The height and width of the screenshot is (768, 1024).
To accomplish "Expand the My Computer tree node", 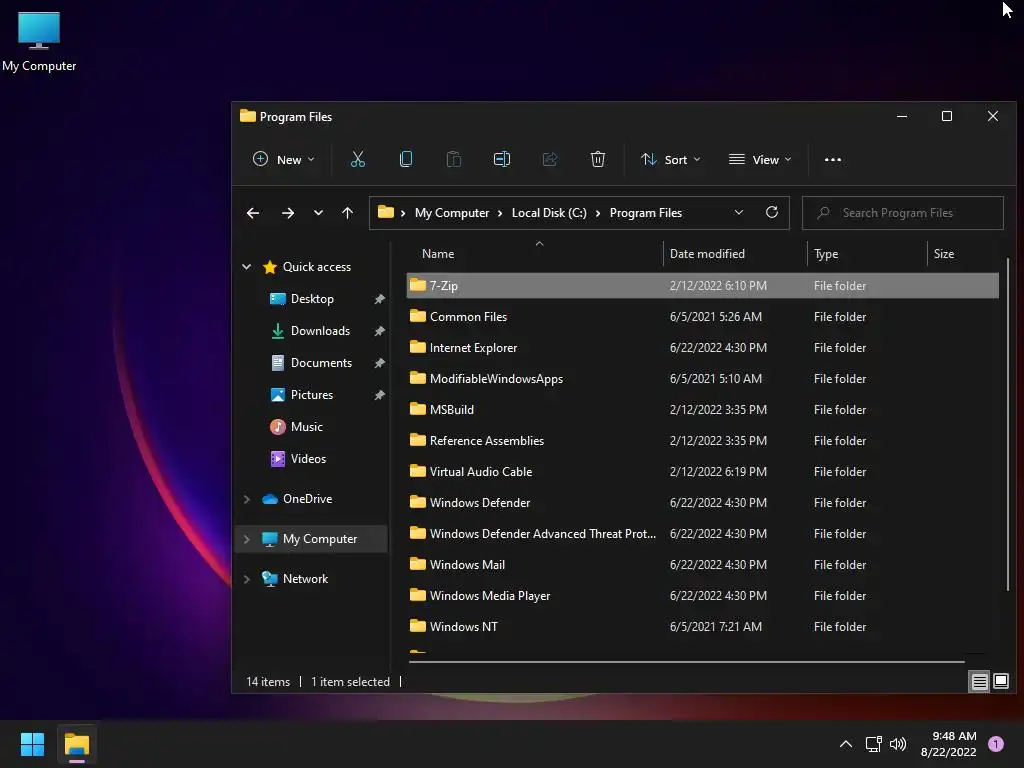I will point(246,539).
